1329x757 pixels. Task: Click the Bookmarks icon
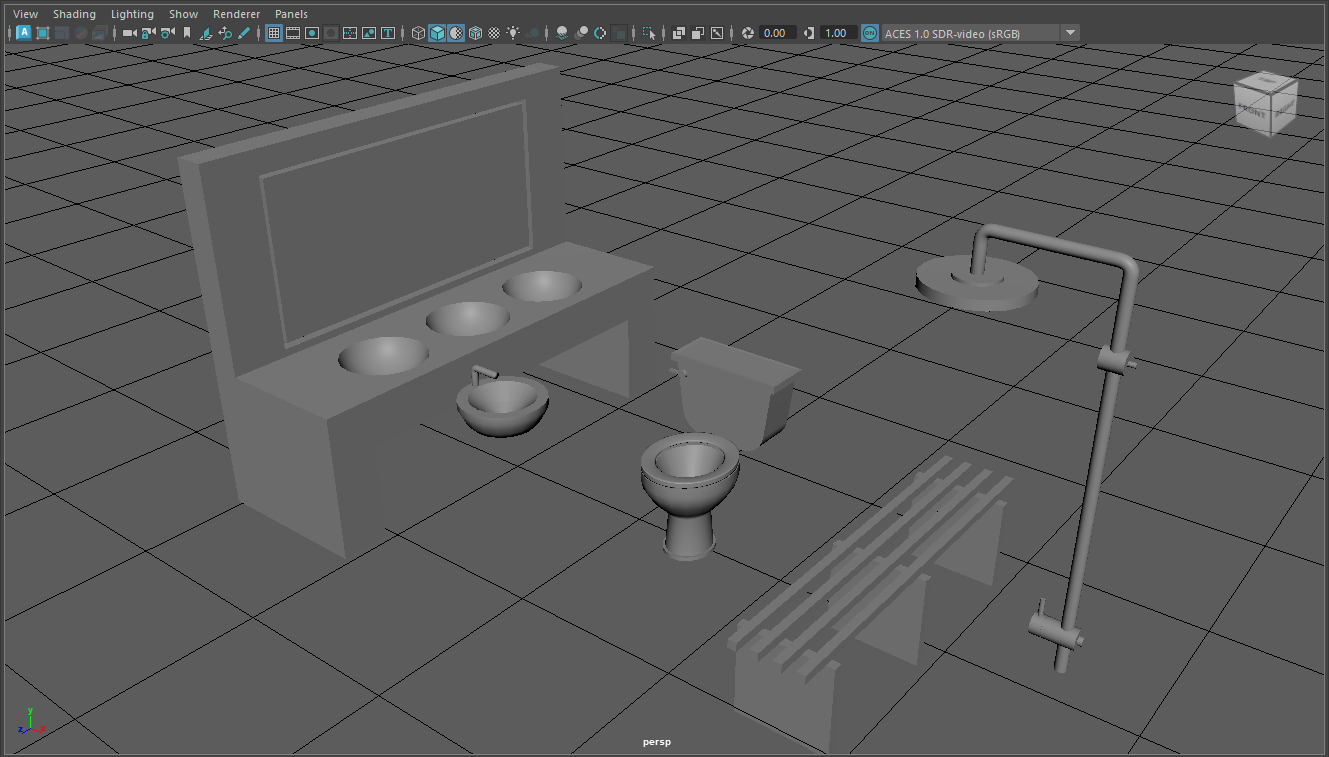click(186, 33)
